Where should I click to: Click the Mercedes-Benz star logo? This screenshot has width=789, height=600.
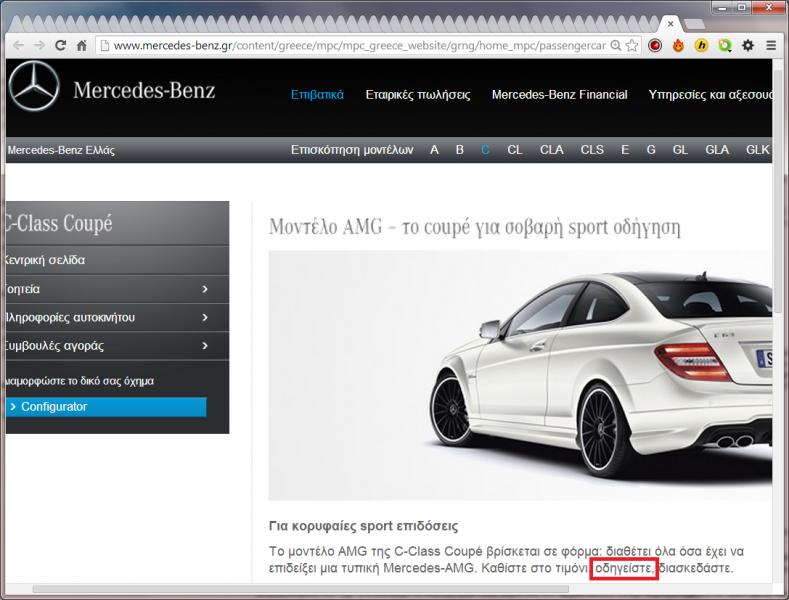[x=34, y=86]
